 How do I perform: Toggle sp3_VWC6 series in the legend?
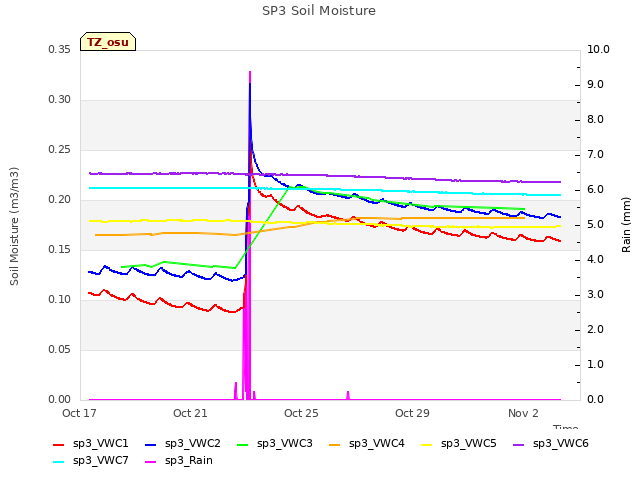(551, 444)
